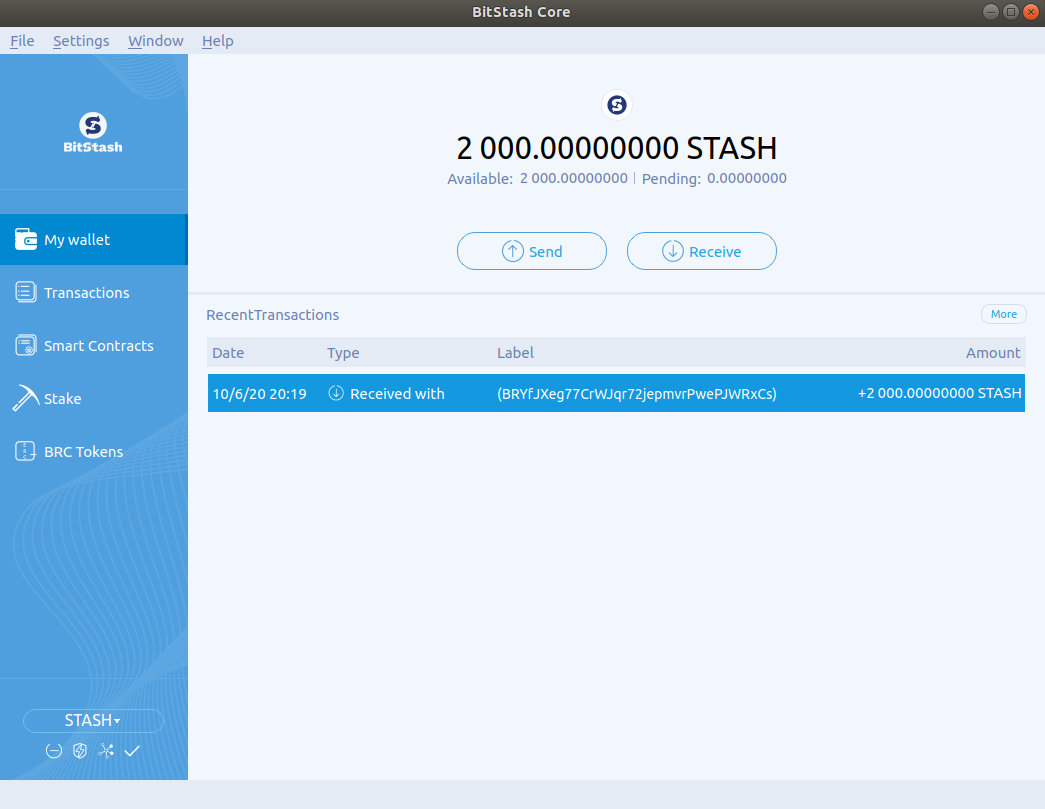Open the Help menu
The width and height of the screenshot is (1045, 809).
pos(217,41)
